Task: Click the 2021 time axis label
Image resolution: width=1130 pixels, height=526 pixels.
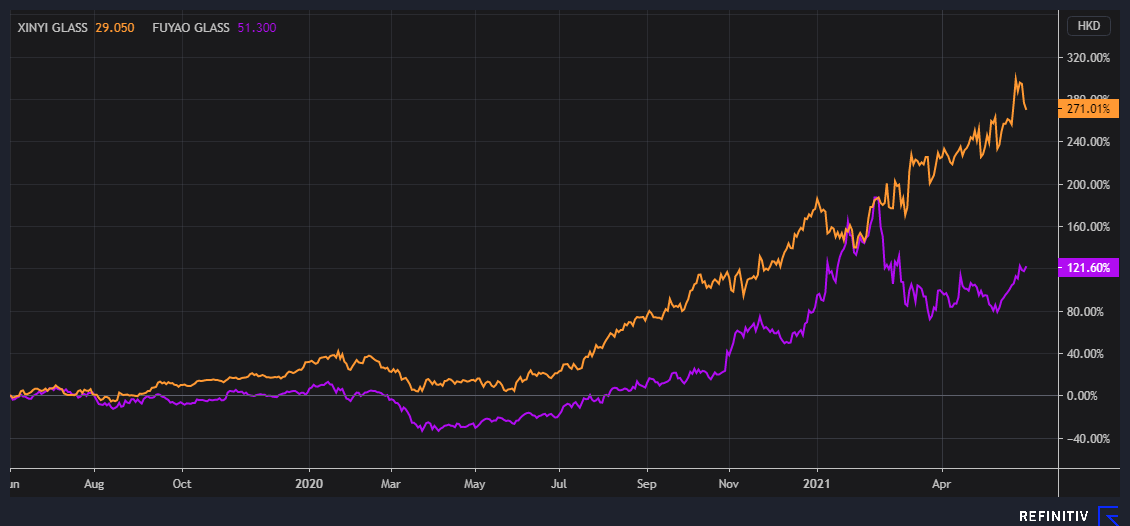Action: tap(817, 486)
